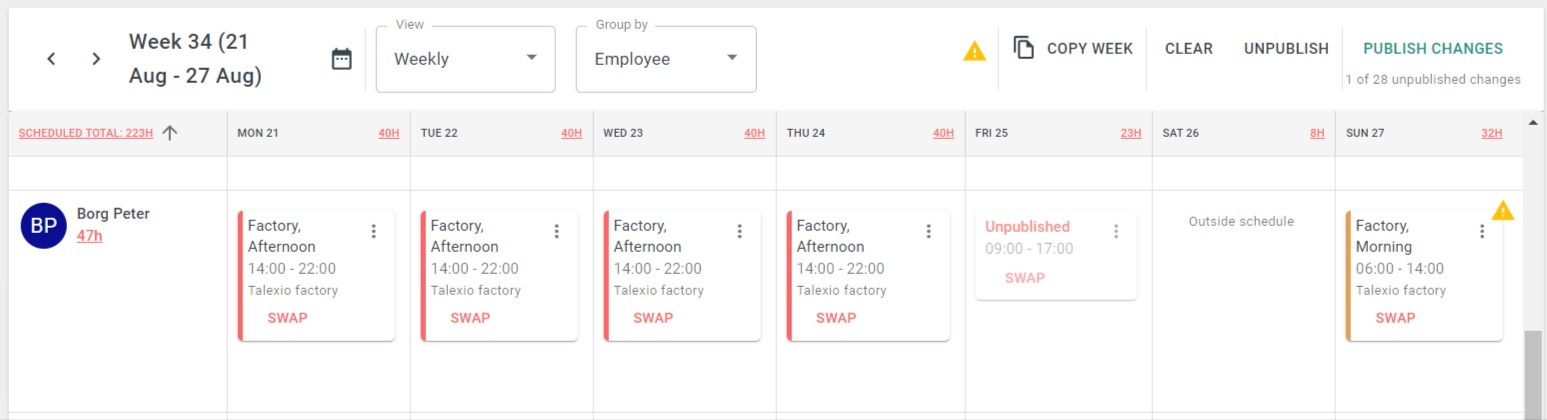Click the yellow warning icon in toolbar
This screenshot has height=420, width=1547.
pos(974,51)
